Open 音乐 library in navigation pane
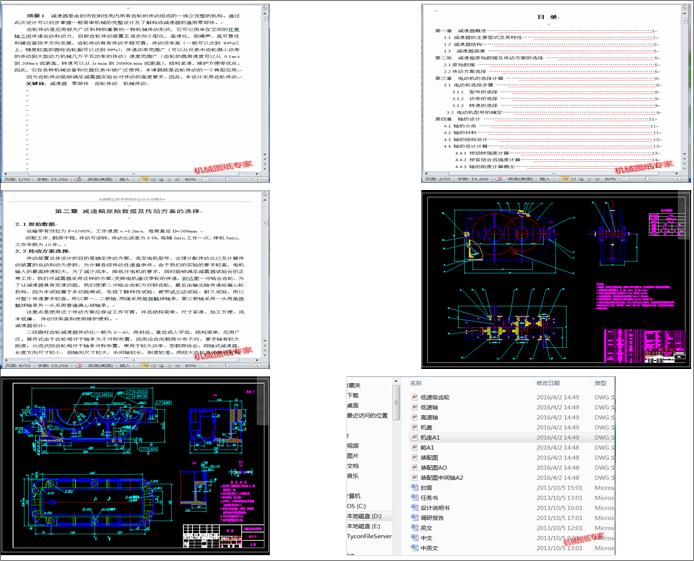The width and height of the screenshot is (694, 561). click(353, 476)
